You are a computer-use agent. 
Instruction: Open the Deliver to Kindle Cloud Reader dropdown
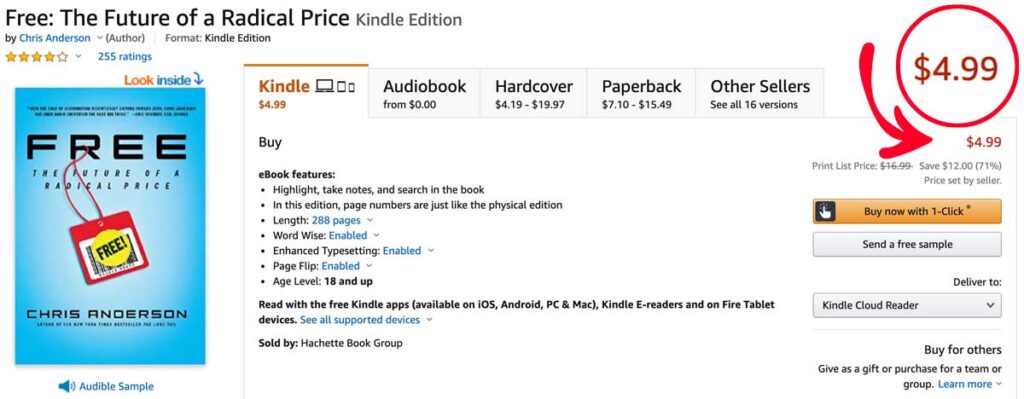906,305
